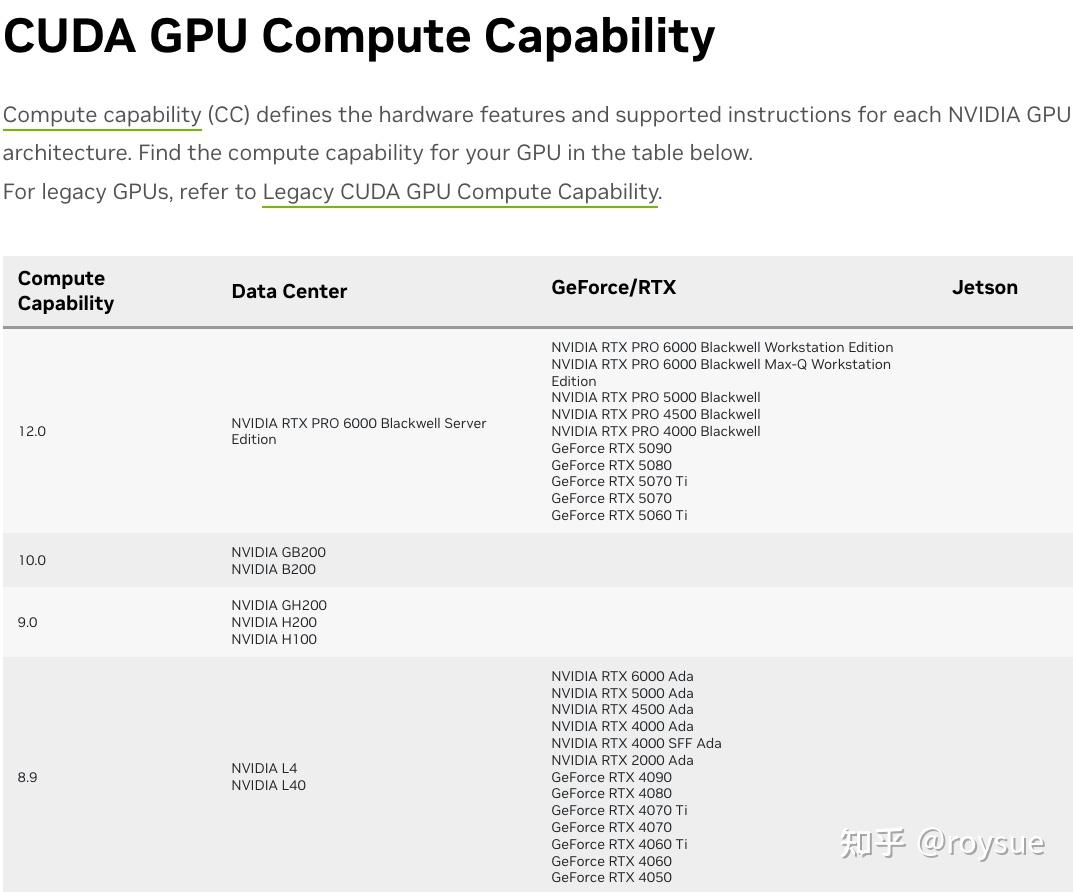Select the "GeForce RTX 4050" entry
Image resolution: width=1073 pixels, height=892 pixels.
[611, 877]
